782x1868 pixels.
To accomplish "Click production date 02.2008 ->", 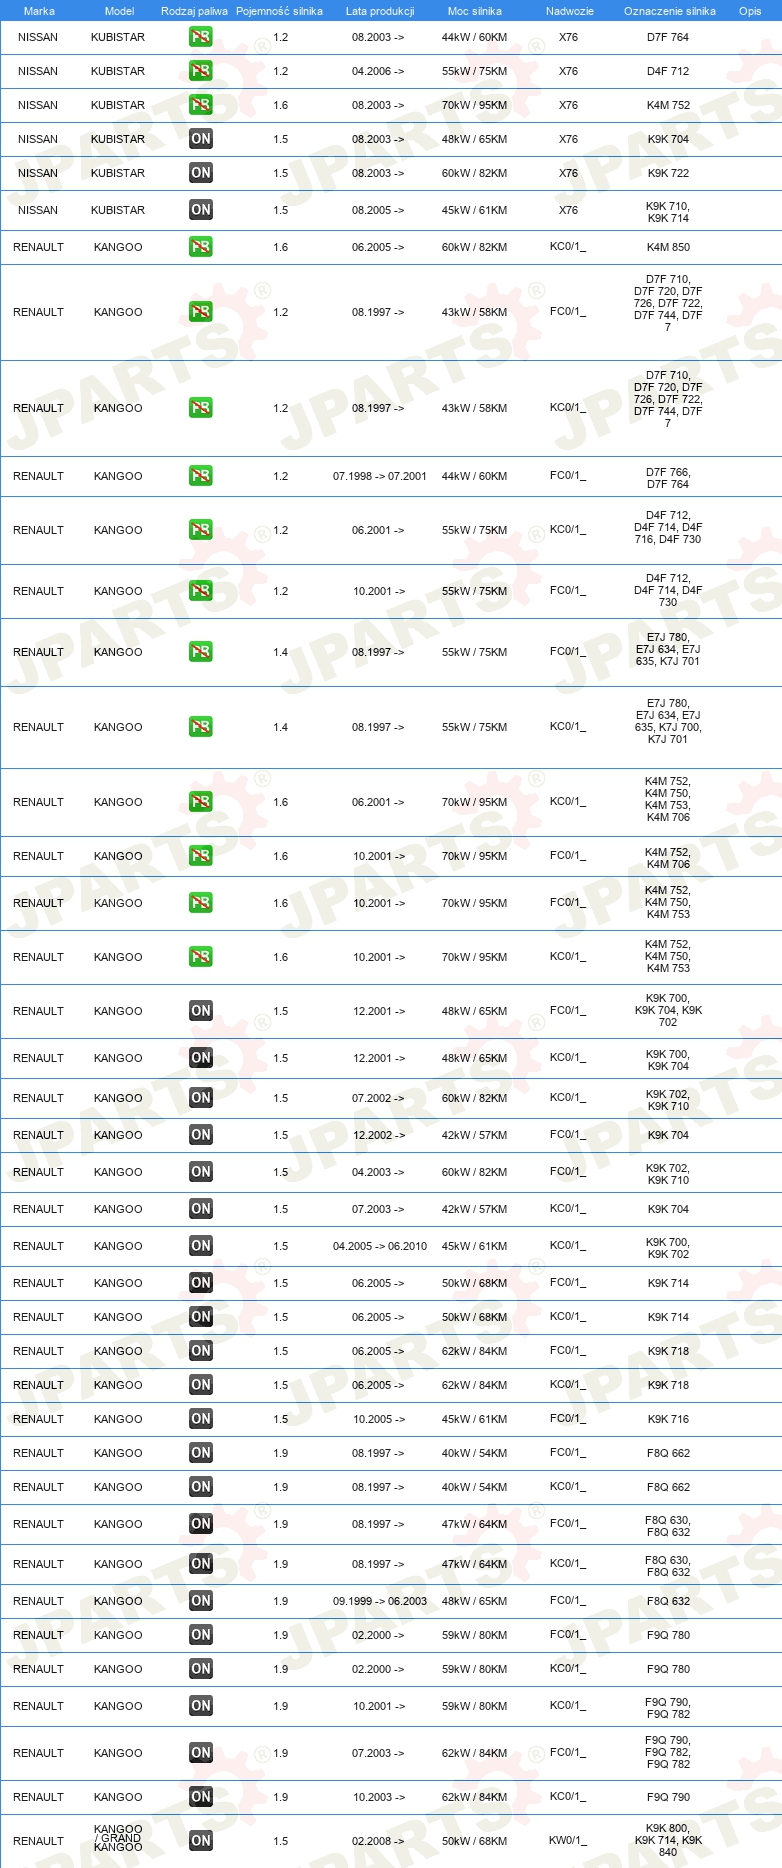I will click(378, 1841).
